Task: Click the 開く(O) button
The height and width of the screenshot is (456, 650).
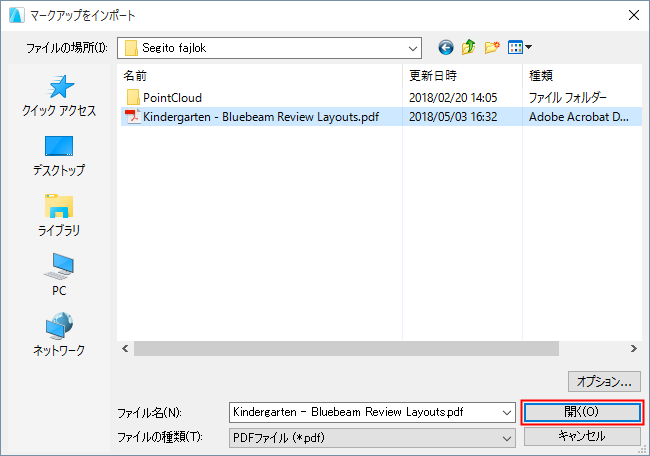Action: 582,412
